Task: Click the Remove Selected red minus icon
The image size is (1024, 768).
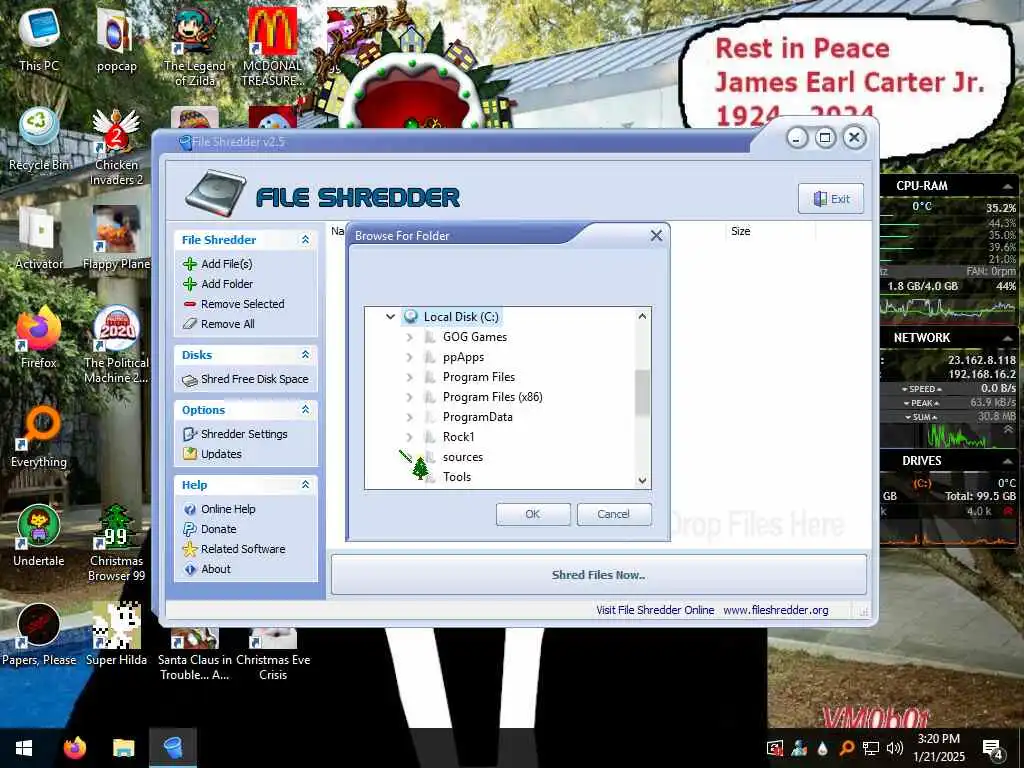Action: (x=189, y=304)
